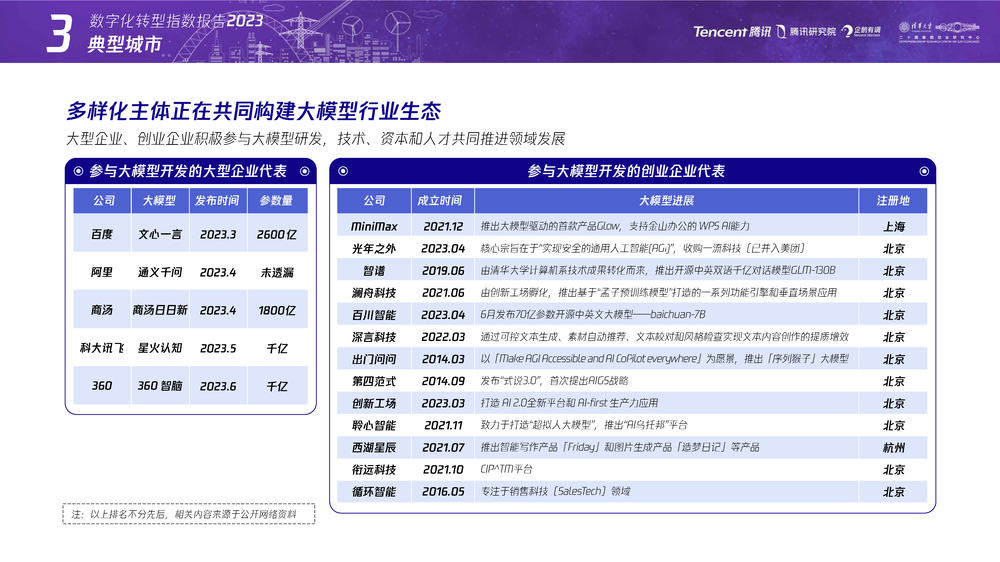Select the release date 2023.3
The width and height of the screenshot is (1000, 562).
[218, 234]
